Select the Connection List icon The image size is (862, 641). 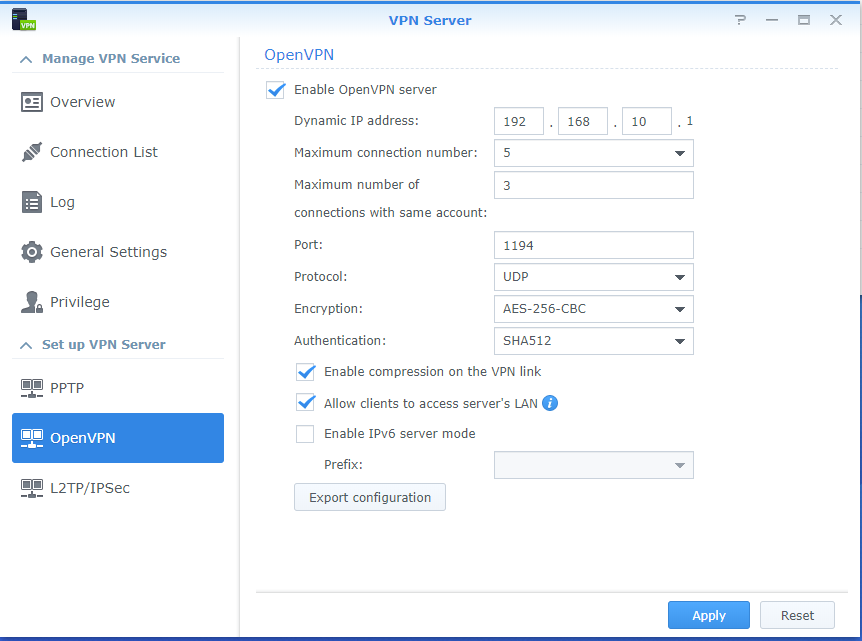[x=33, y=151]
